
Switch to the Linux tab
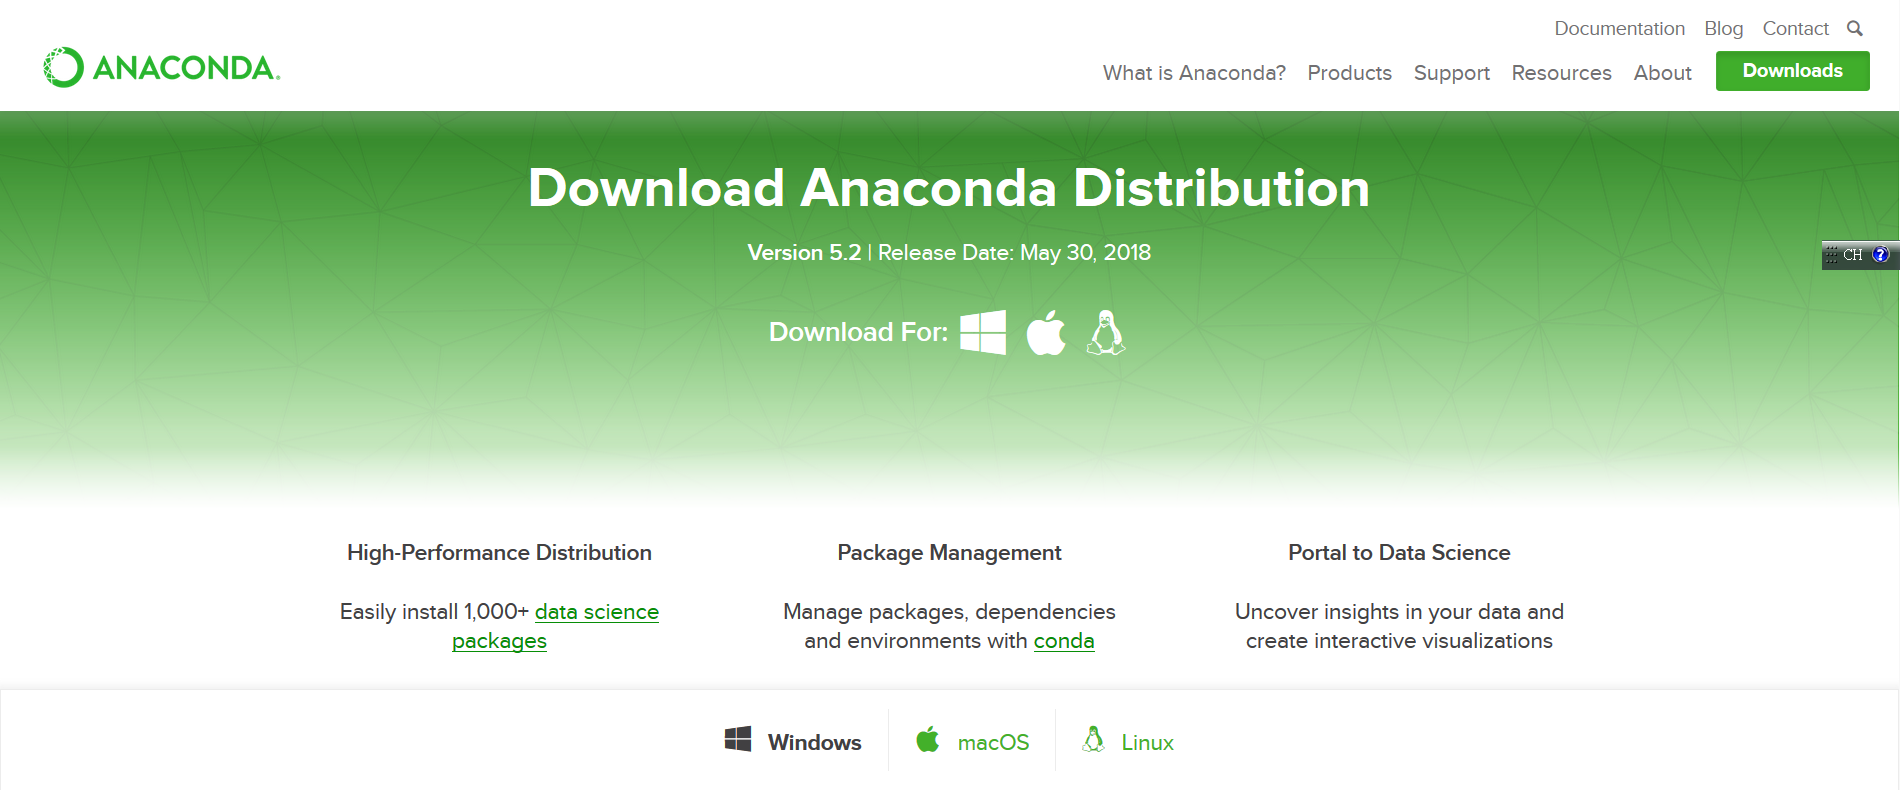tap(1147, 742)
